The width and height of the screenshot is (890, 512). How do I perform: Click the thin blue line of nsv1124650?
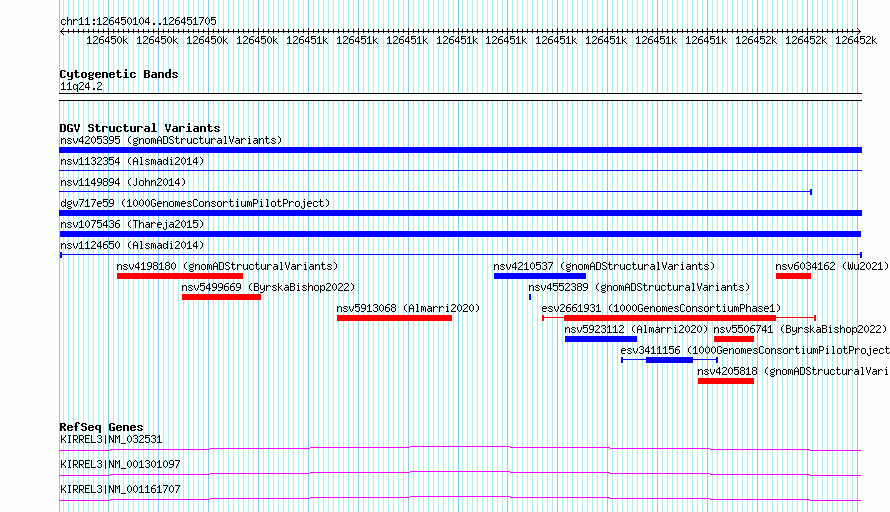point(460,255)
